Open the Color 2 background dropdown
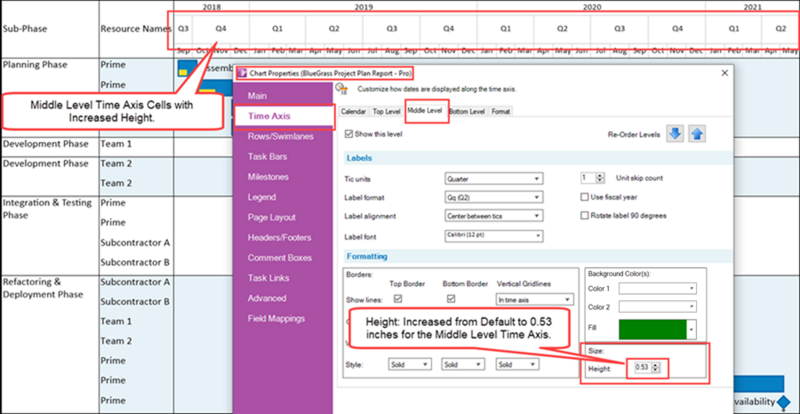The image size is (800, 414). pos(658,307)
